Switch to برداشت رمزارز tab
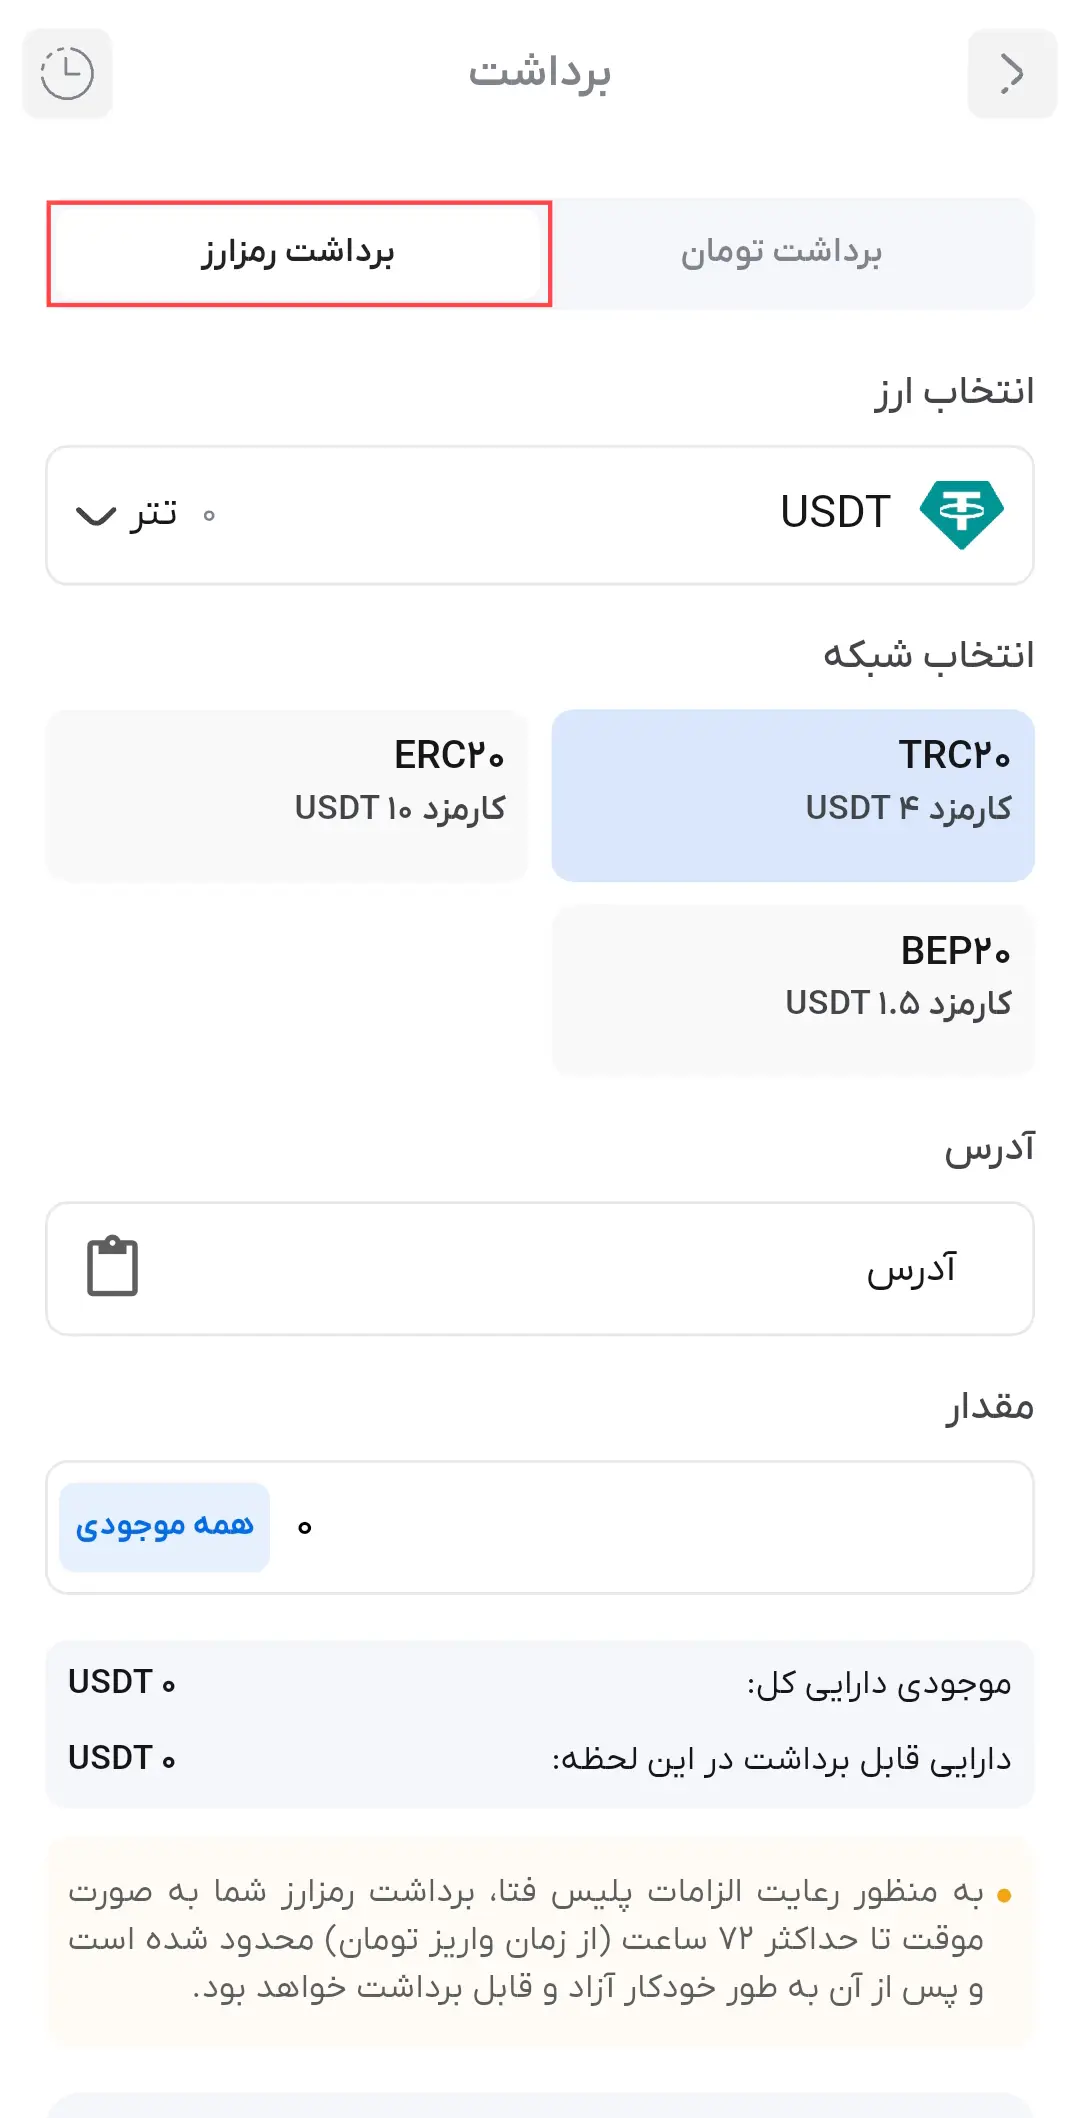Screen dimensions: 1080x2118 pos(299,253)
